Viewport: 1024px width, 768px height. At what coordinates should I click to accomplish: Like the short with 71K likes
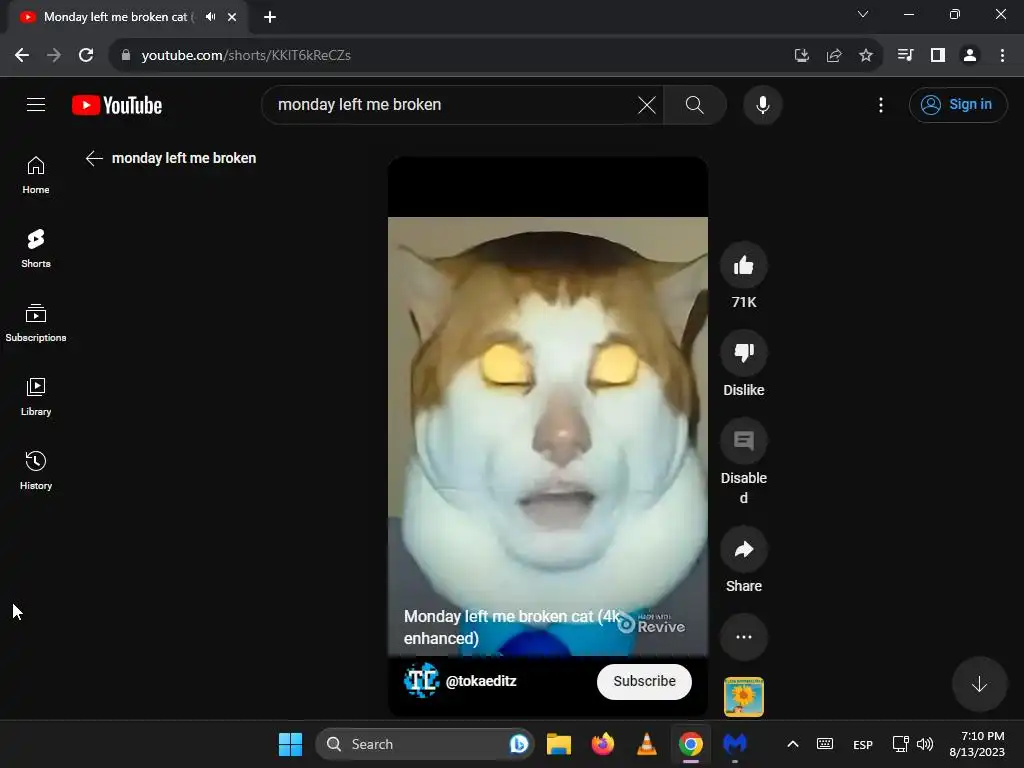[x=743, y=265]
